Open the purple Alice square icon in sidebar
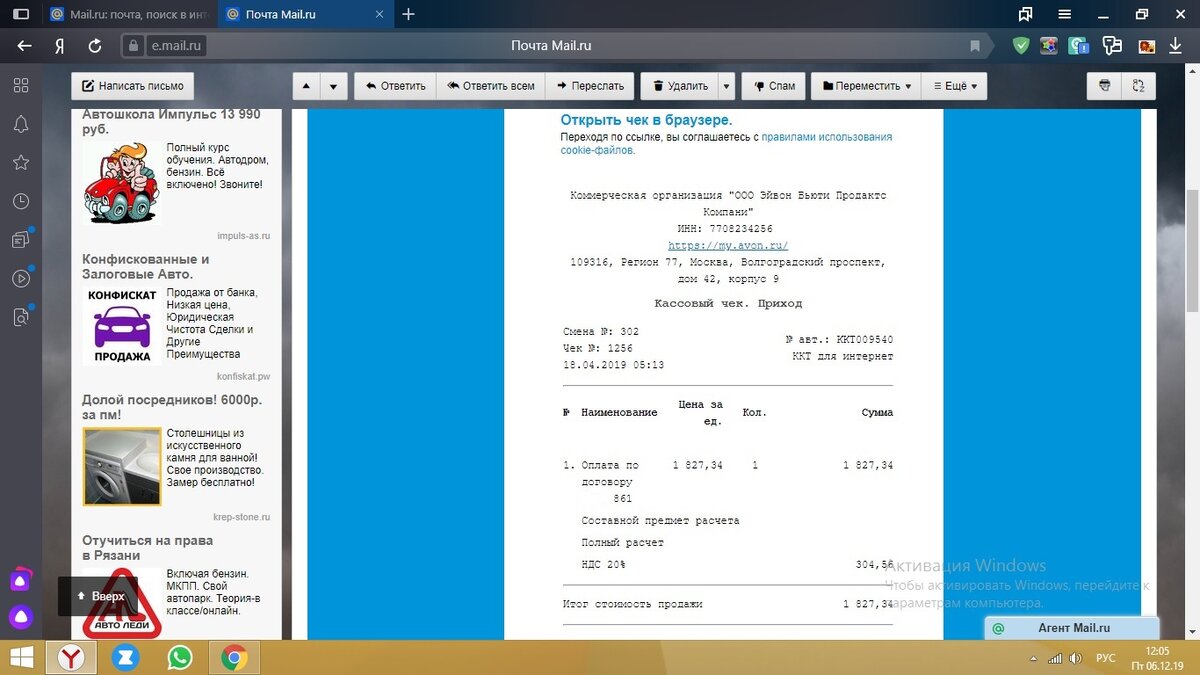This screenshot has height=675, width=1200. 20,580
